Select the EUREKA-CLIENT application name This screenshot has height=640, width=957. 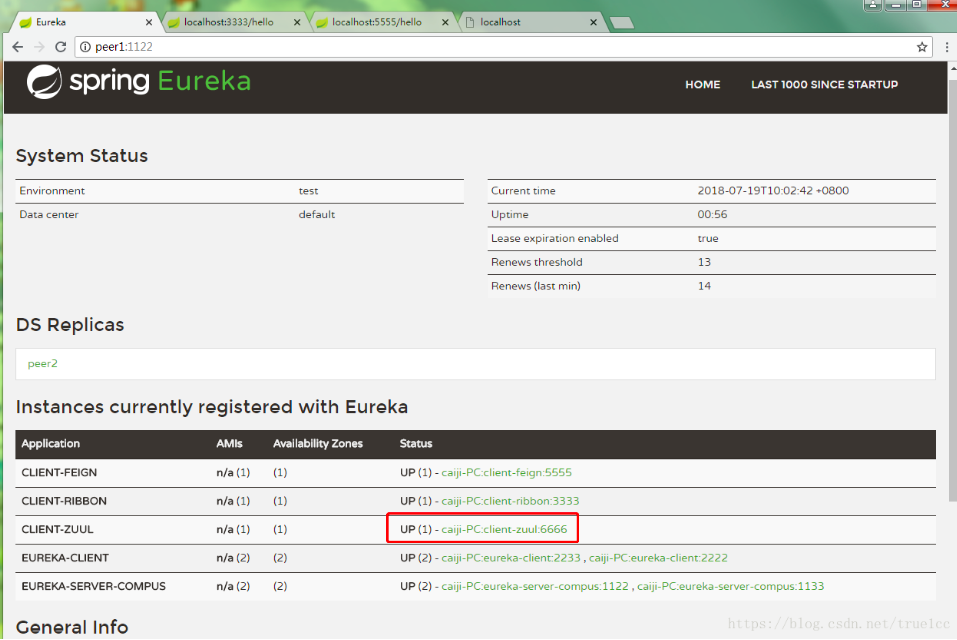click(x=65, y=558)
